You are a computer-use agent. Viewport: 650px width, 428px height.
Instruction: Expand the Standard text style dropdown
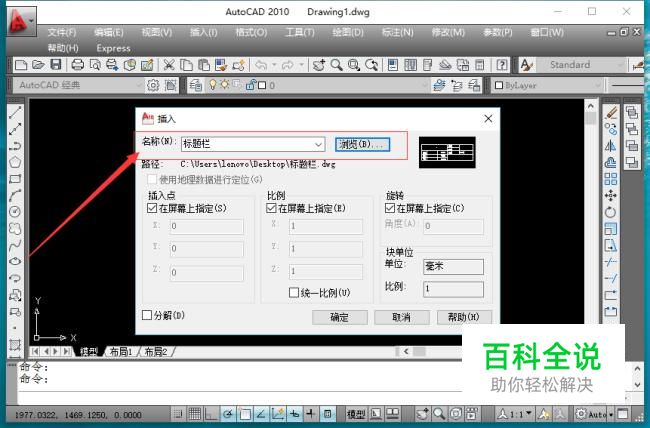point(620,65)
